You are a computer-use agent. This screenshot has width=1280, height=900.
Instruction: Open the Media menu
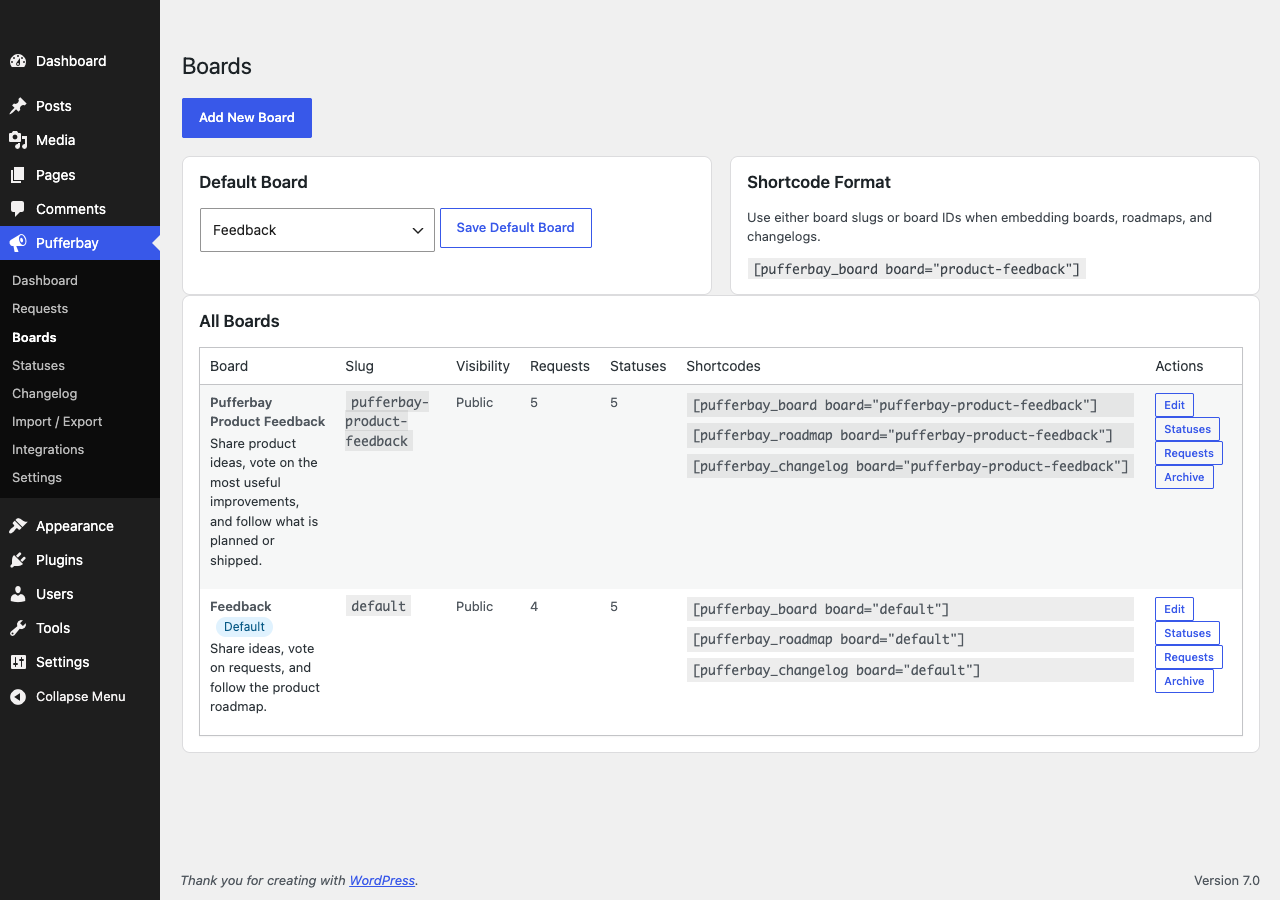80,140
